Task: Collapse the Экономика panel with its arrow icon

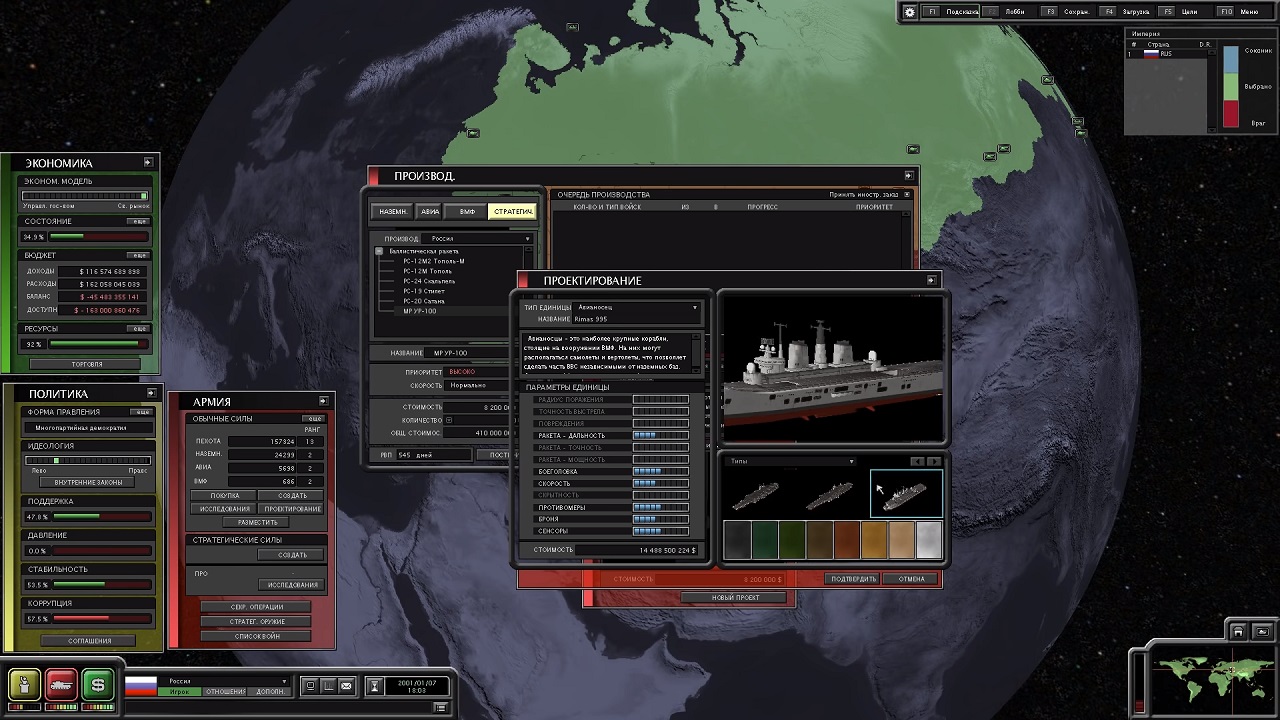Action: tap(148, 162)
